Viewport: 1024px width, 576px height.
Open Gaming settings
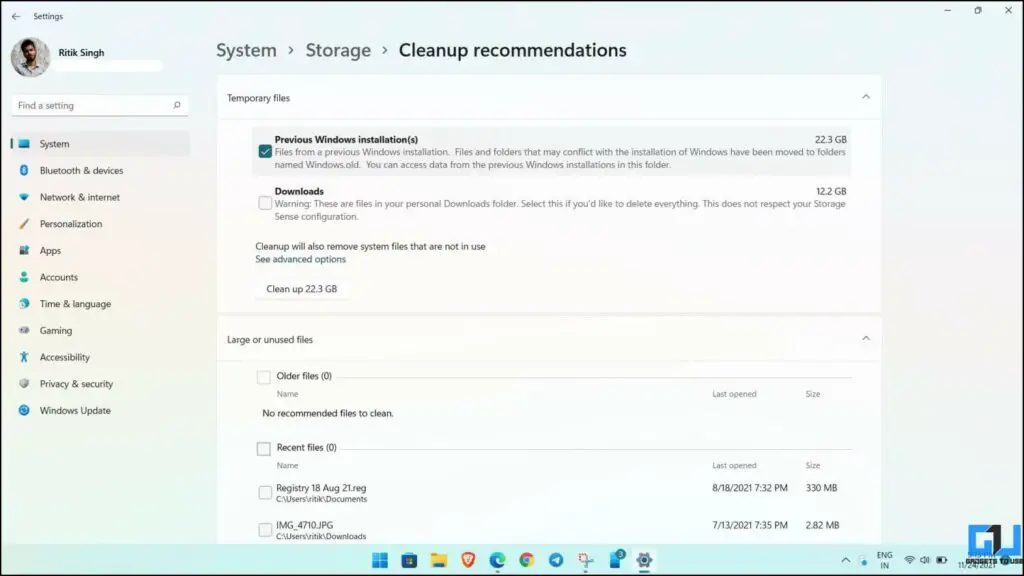pyautogui.click(x=56, y=330)
